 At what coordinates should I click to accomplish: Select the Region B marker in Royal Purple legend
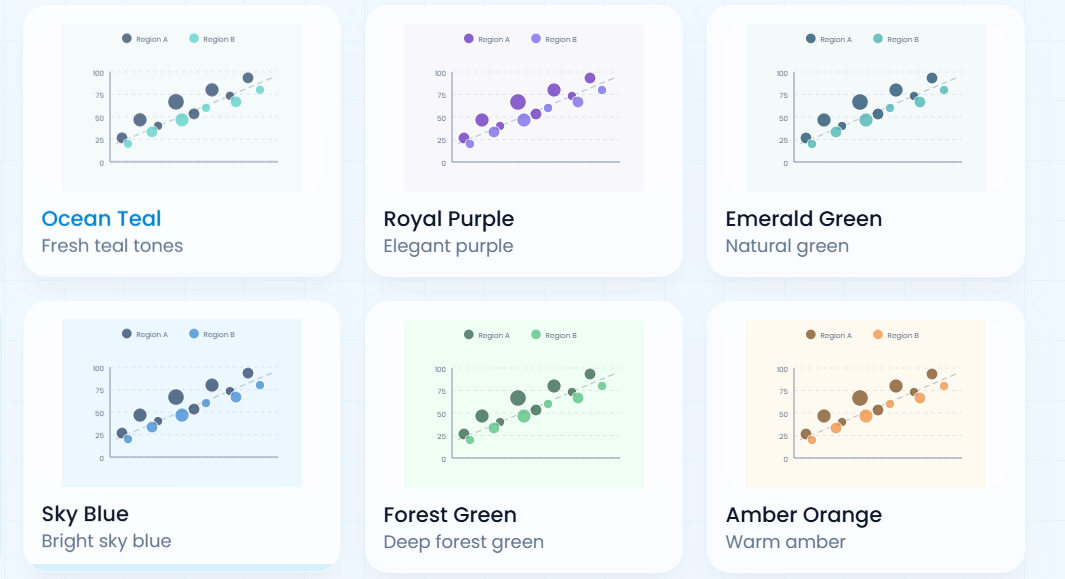click(534, 39)
